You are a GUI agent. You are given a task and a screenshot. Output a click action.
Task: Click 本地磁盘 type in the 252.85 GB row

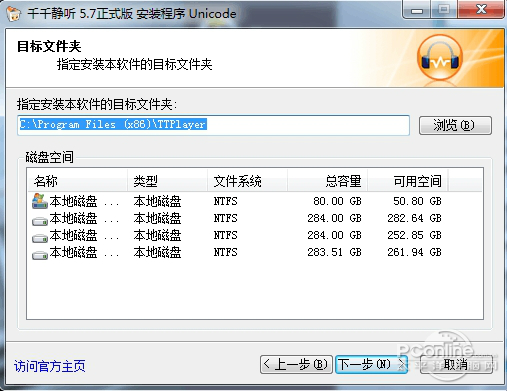click(157, 235)
